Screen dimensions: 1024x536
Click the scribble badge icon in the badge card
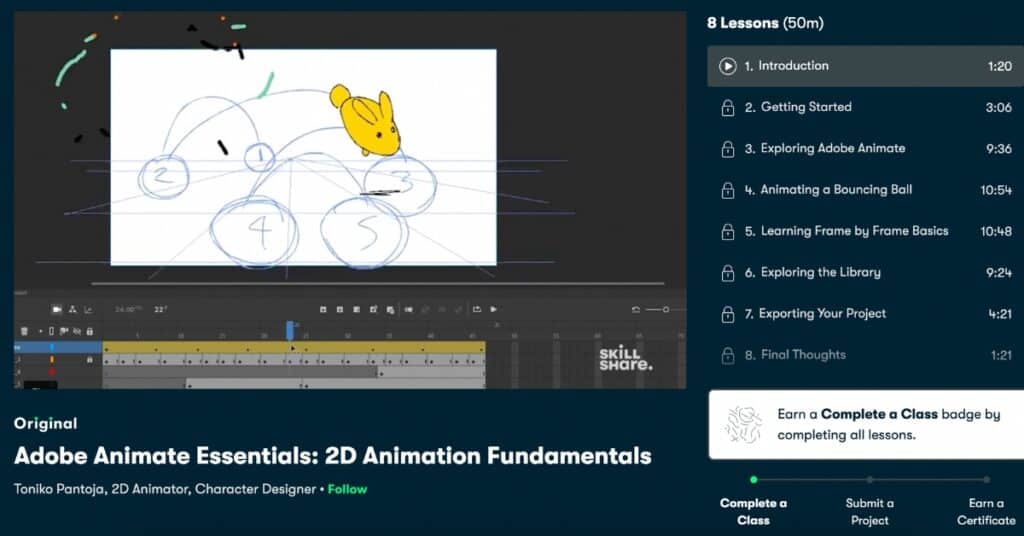743,424
